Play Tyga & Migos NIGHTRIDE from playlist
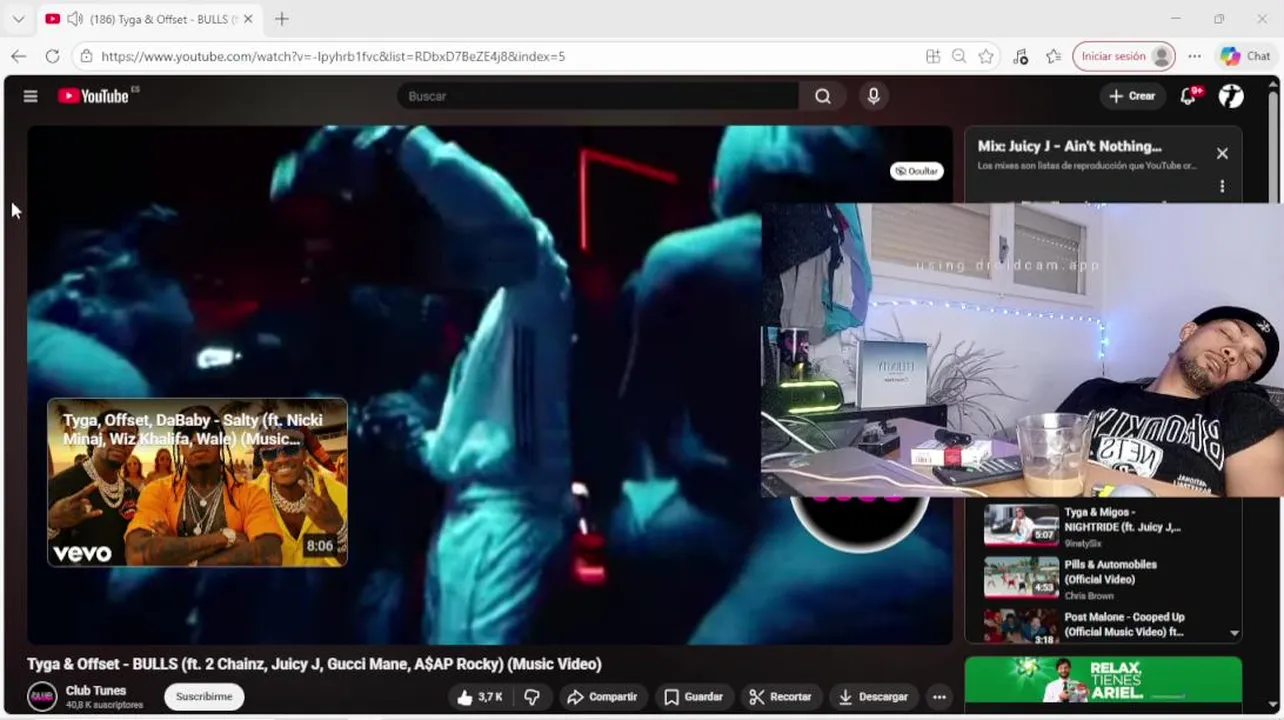 point(1100,525)
